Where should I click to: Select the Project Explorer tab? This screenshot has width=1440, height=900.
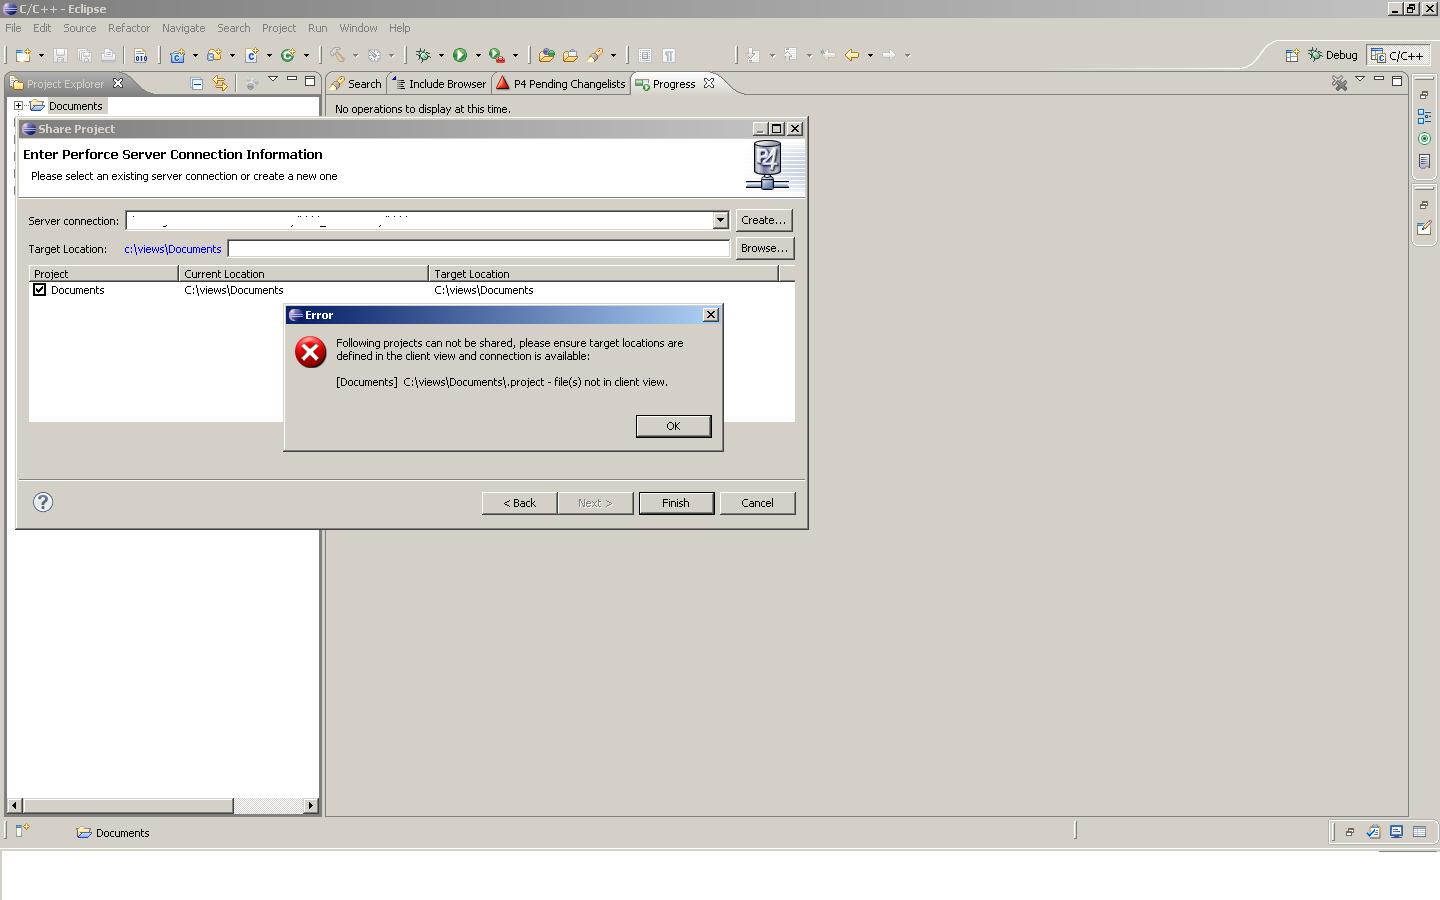pos(65,84)
